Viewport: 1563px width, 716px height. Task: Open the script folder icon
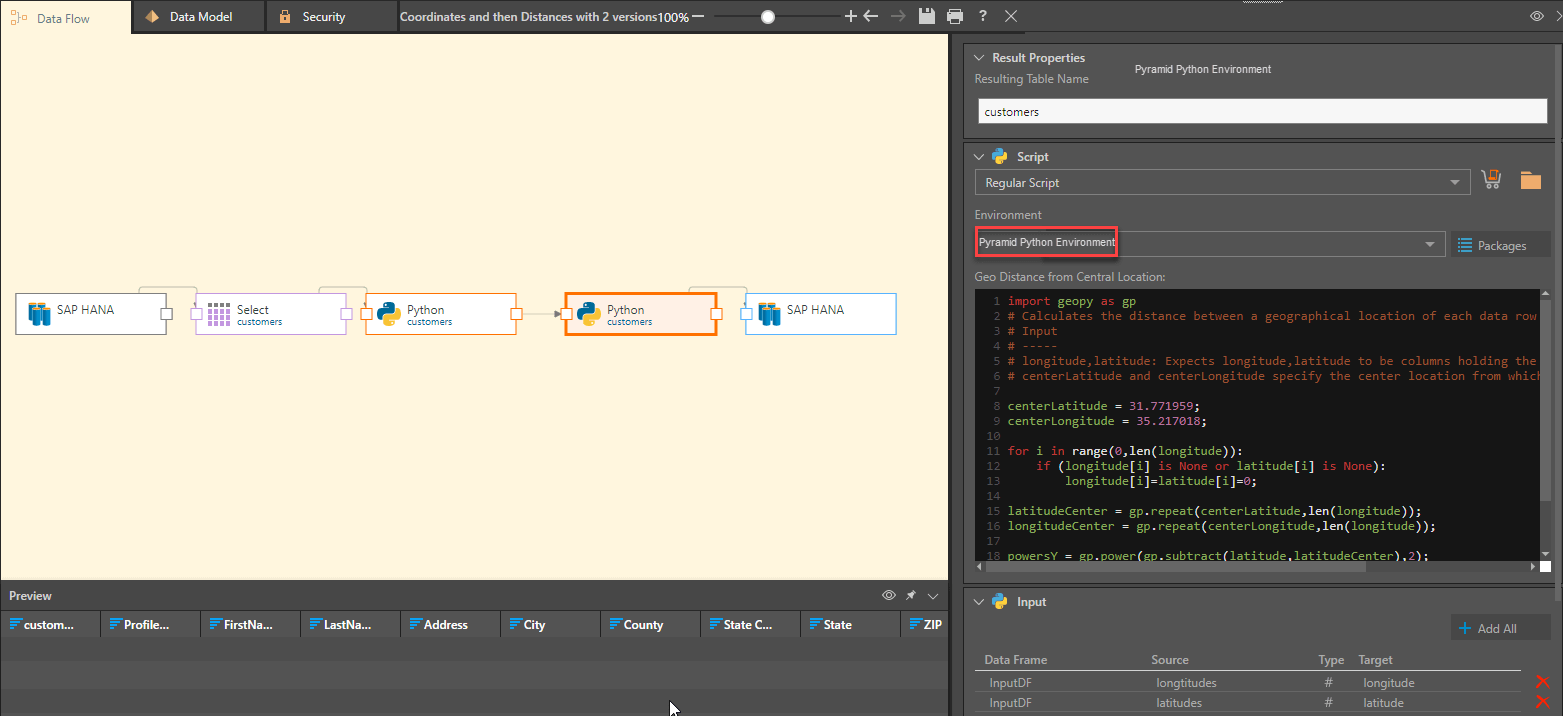click(x=1531, y=180)
